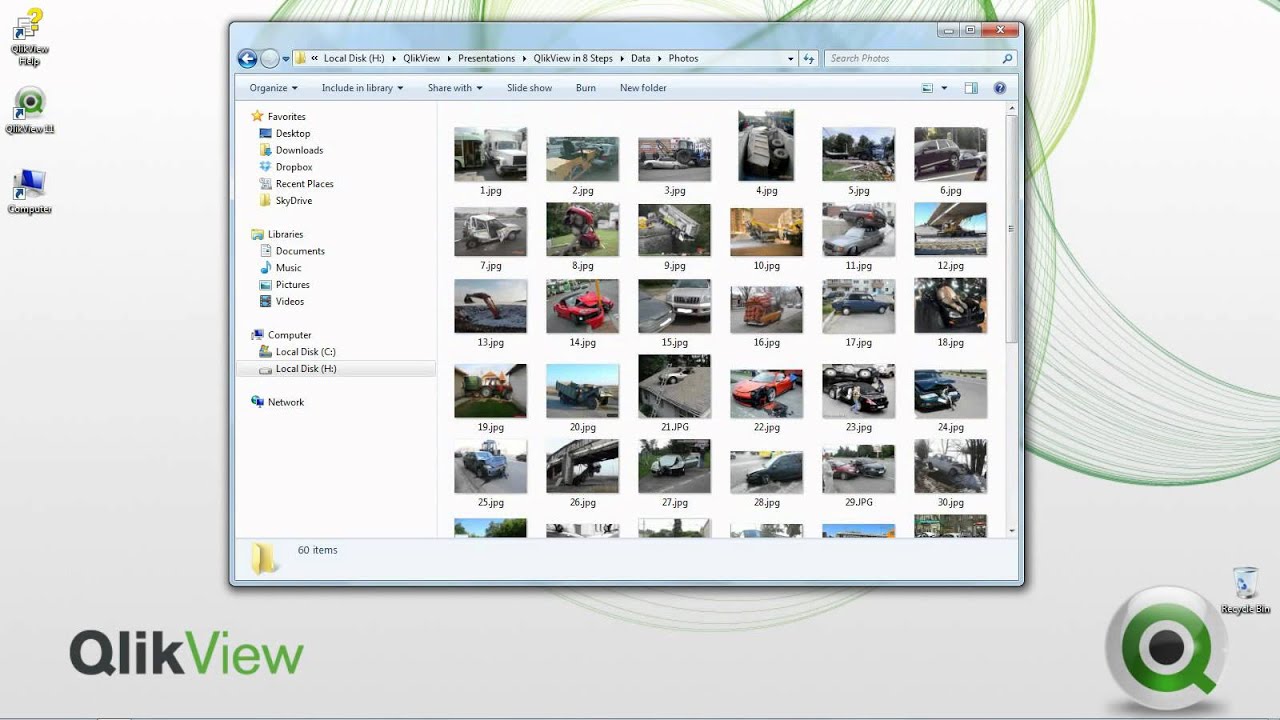Click the Data breadcrumb in the address bar
The width and height of the screenshot is (1280, 720).
click(640, 58)
